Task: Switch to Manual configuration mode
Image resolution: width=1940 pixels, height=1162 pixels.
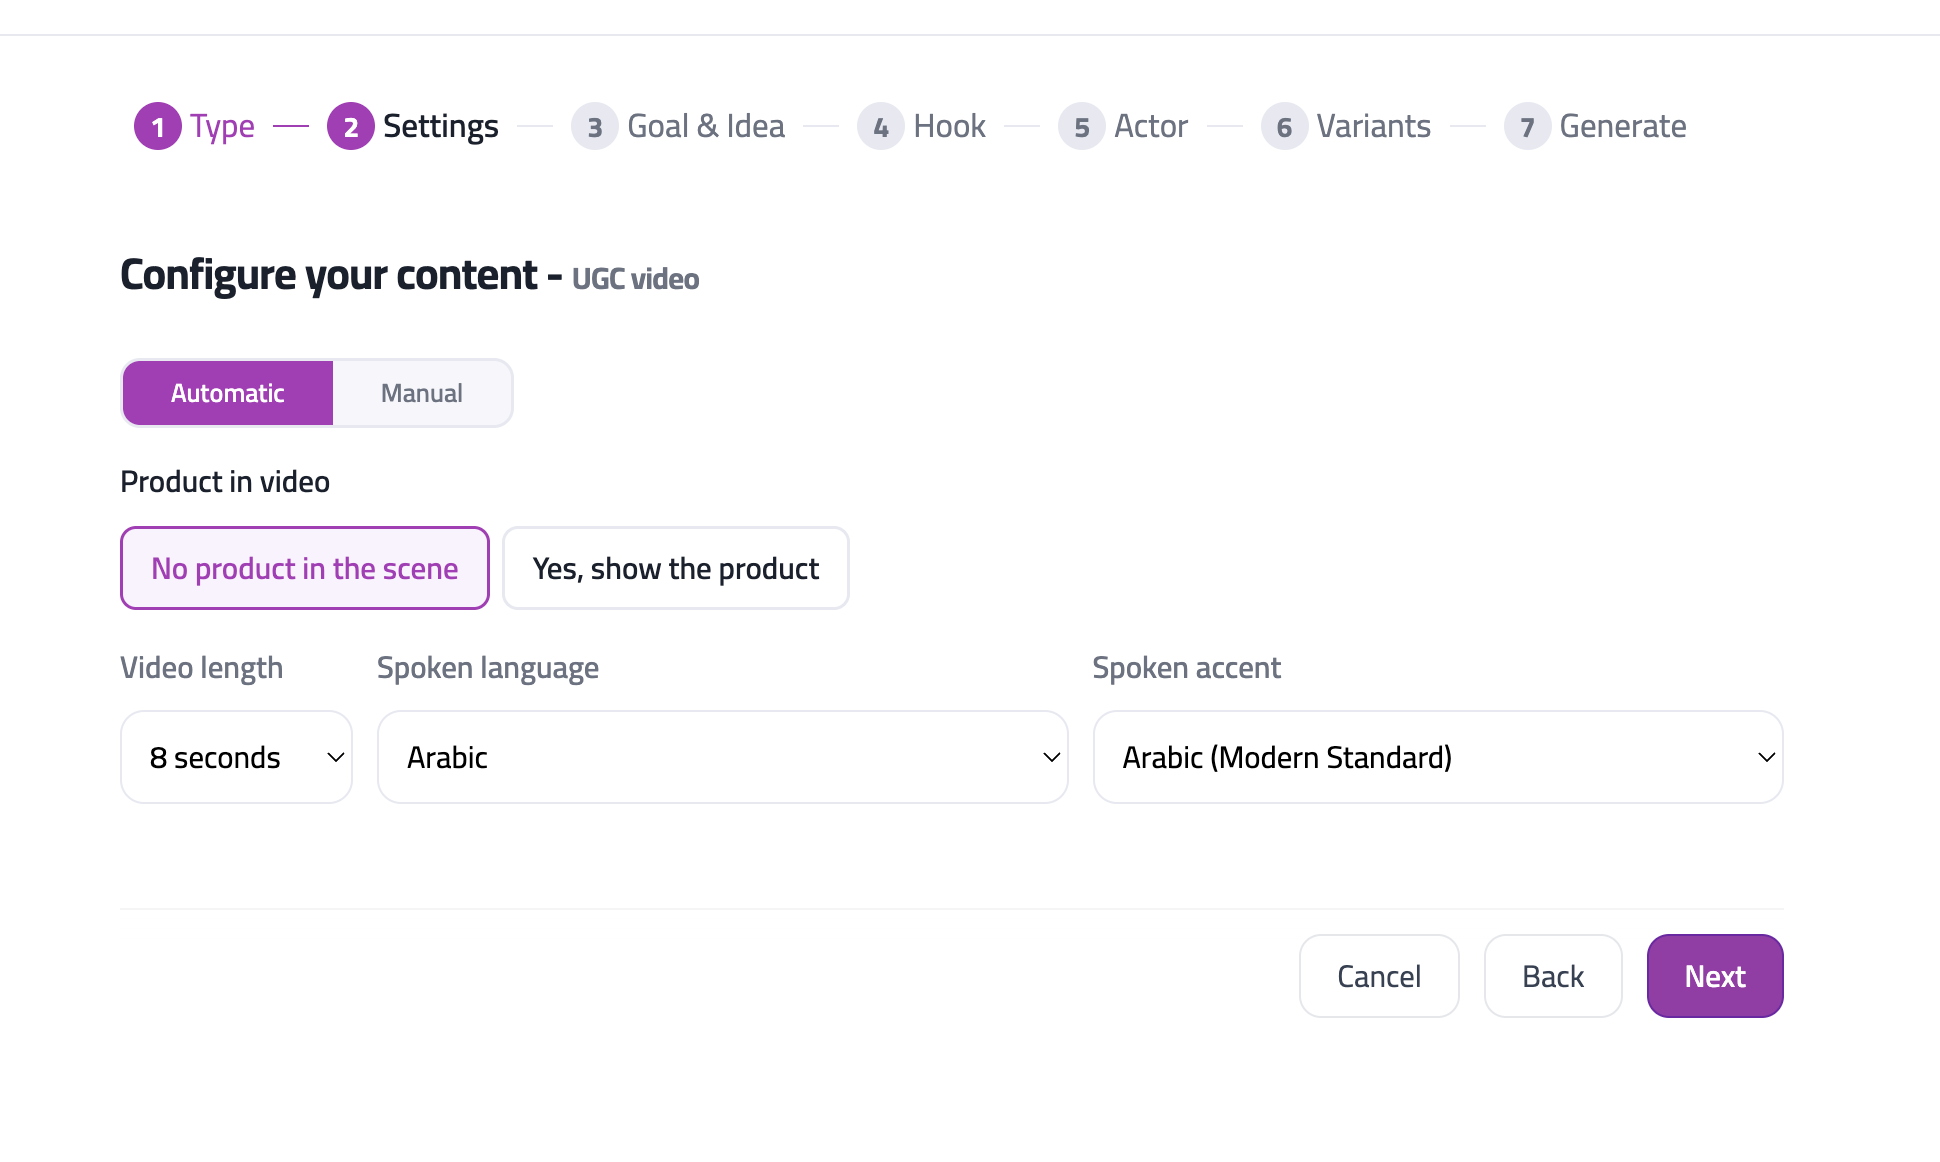Action: click(421, 392)
